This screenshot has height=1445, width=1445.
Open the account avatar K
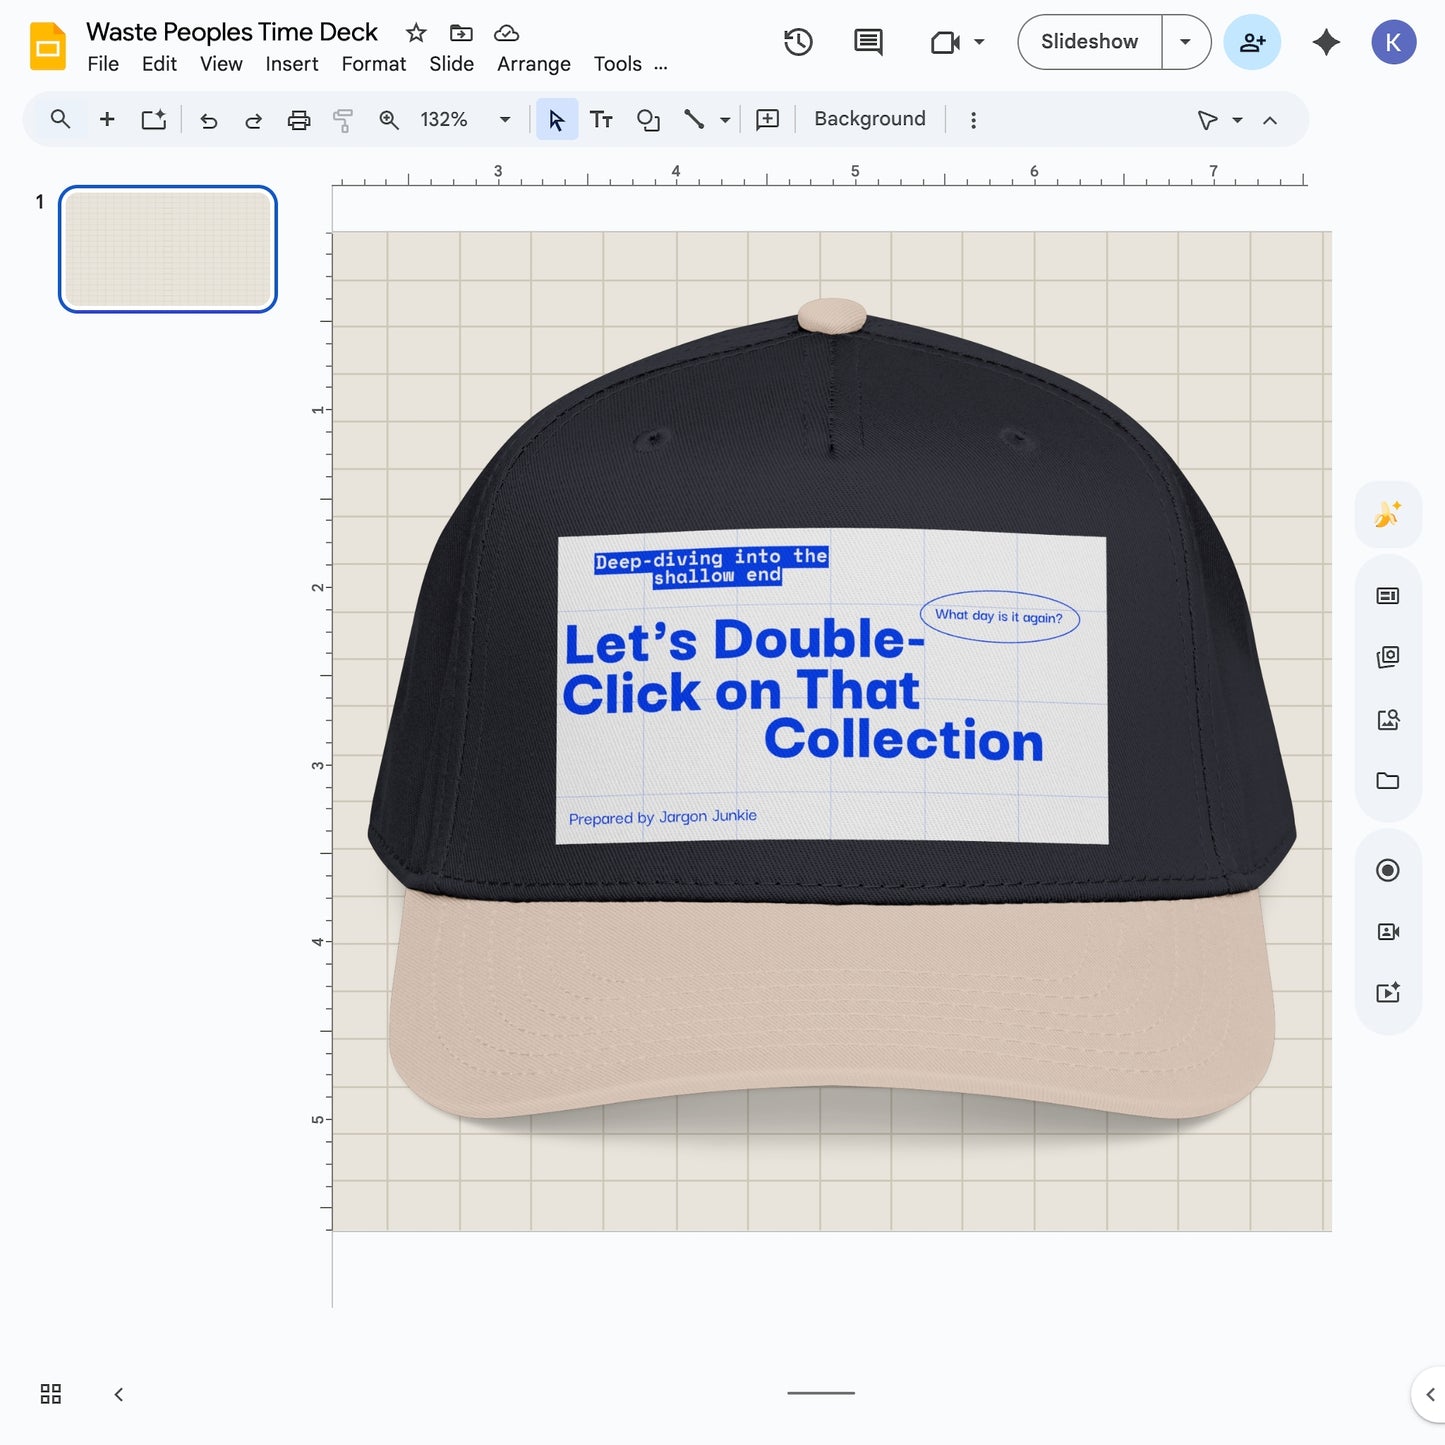pyautogui.click(x=1393, y=42)
